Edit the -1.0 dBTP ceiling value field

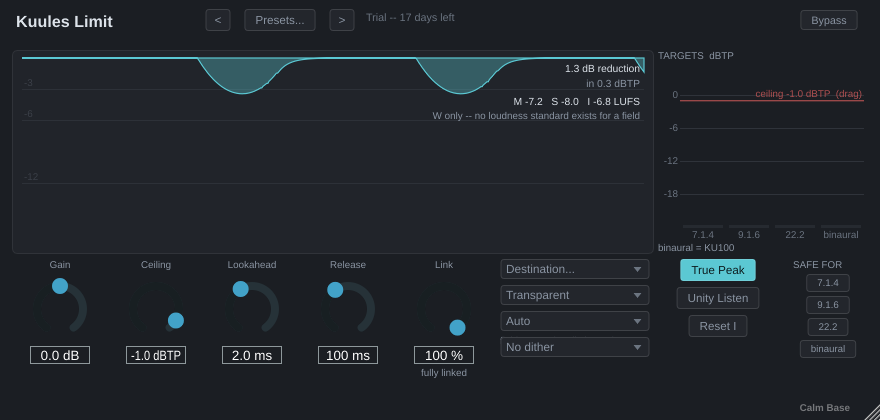[x=156, y=355]
